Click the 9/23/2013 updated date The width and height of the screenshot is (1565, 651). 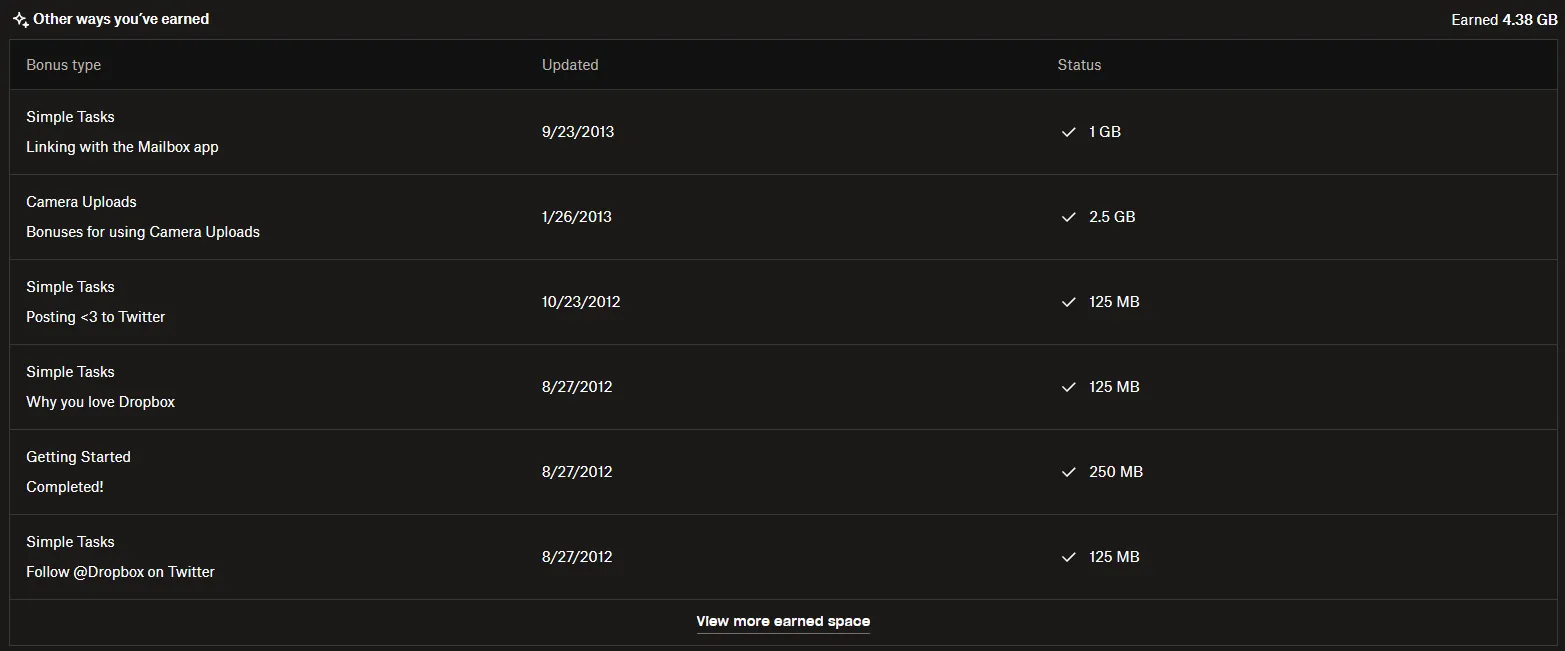578,132
